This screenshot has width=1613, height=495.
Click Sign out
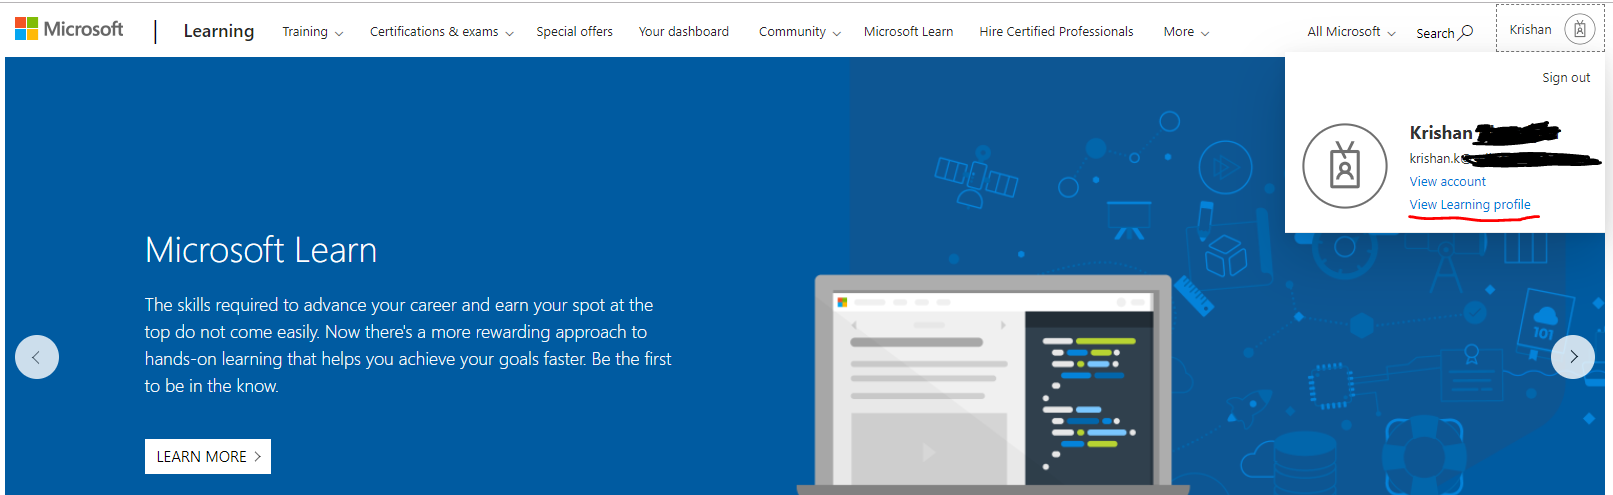(1566, 78)
